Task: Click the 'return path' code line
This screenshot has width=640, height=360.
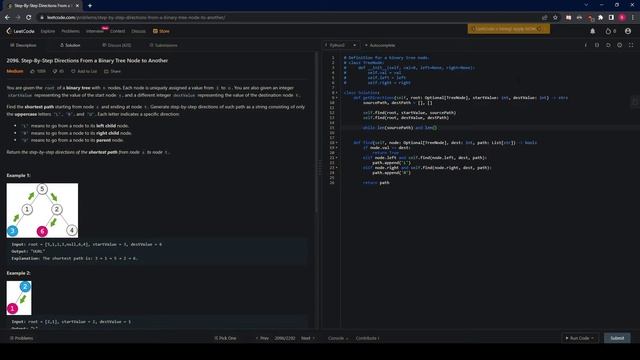Action: 376,183
